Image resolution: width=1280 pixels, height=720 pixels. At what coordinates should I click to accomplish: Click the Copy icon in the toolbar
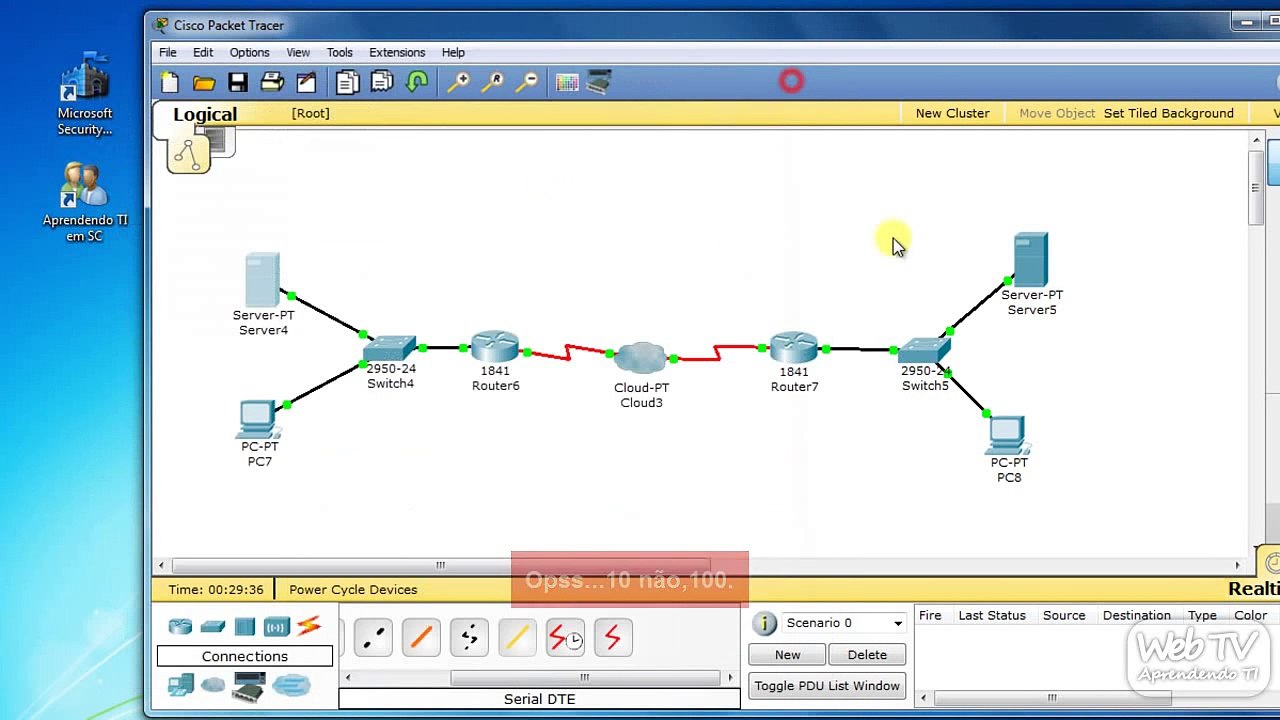347,83
